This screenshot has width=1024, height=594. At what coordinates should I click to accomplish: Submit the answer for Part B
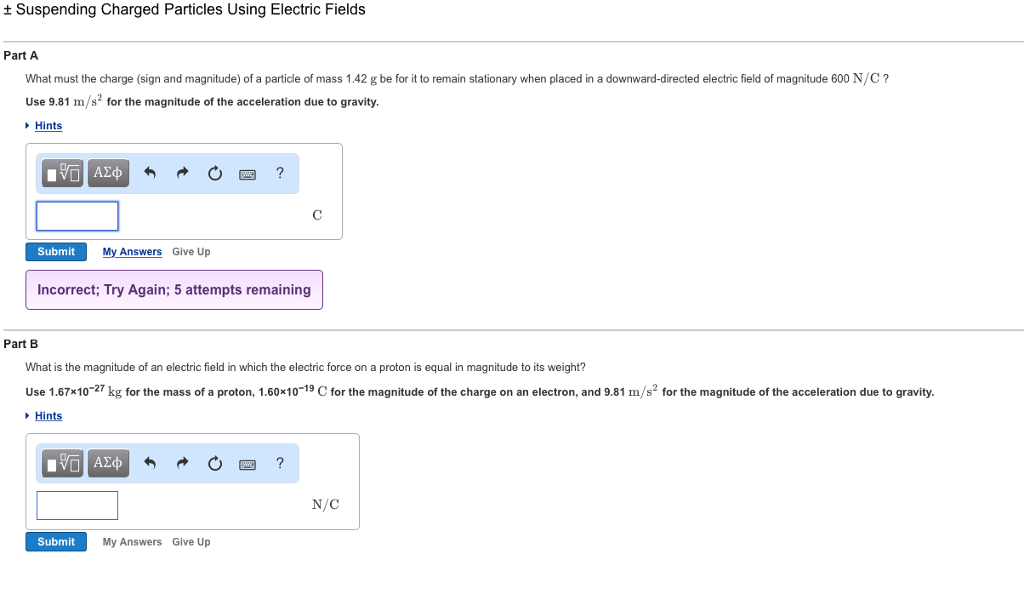pos(56,541)
